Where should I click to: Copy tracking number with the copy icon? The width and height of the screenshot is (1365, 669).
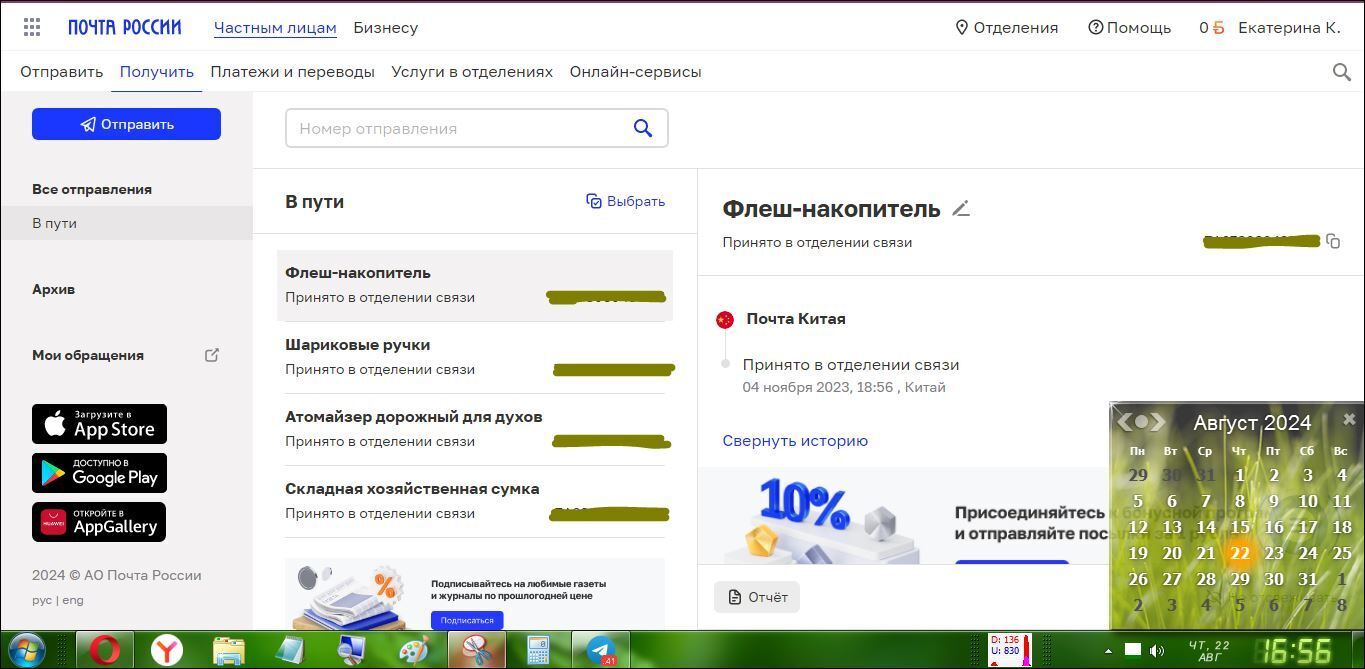tap(1333, 242)
